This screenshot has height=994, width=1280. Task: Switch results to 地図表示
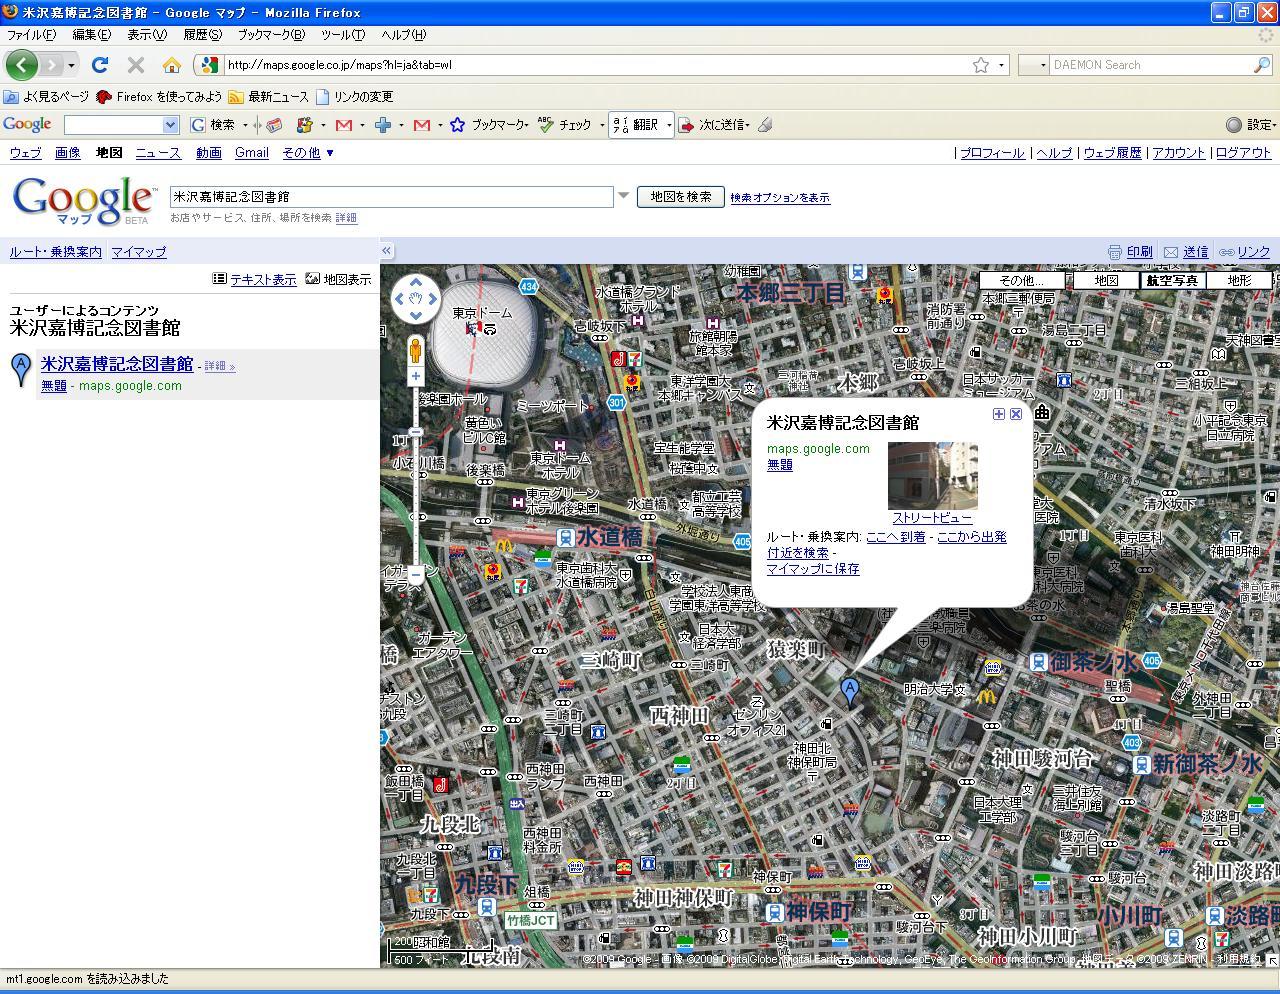(x=347, y=280)
